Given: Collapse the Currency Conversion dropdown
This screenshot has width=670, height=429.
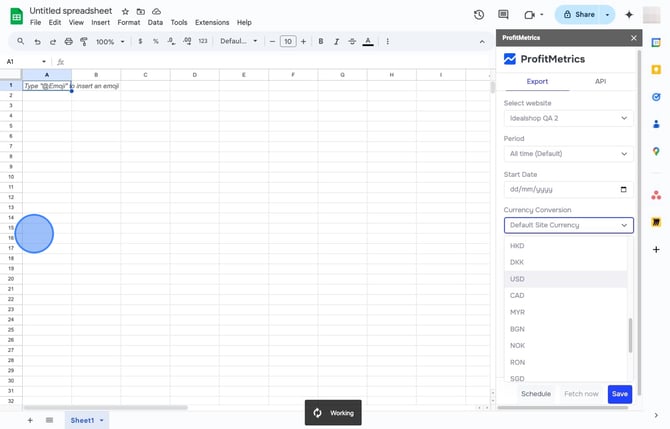Looking at the screenshot, I should pyautogui.click(x=568, y=225).
